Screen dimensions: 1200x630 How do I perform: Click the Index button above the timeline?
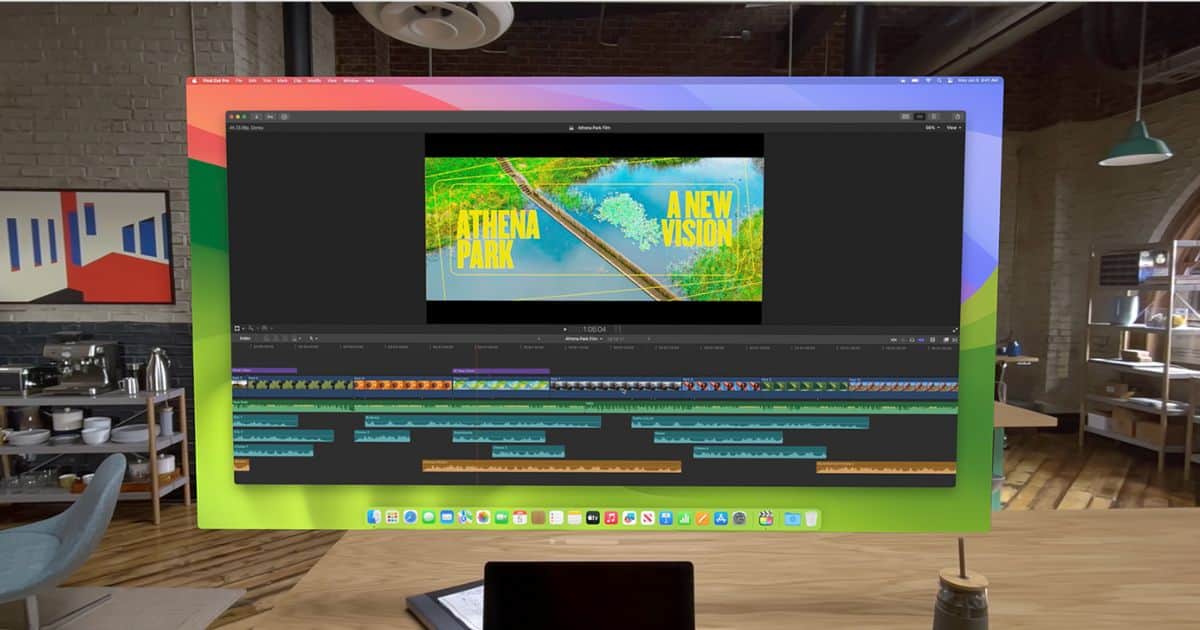point(245,338)
